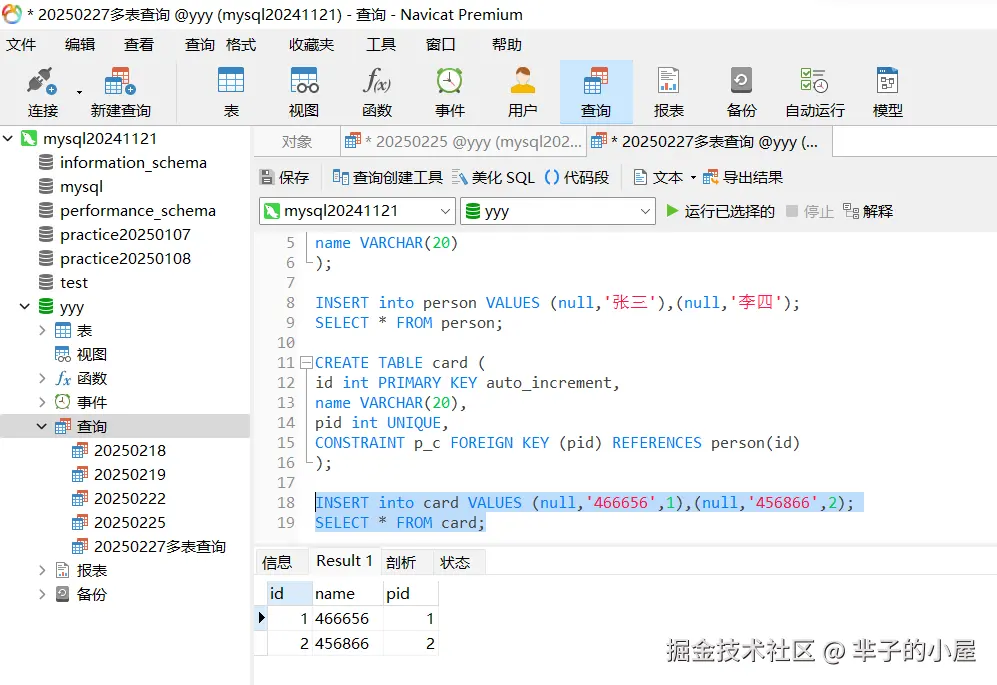This screenshot has width=997, height=685.
Task: Click the pid column header
Action: 410,593
